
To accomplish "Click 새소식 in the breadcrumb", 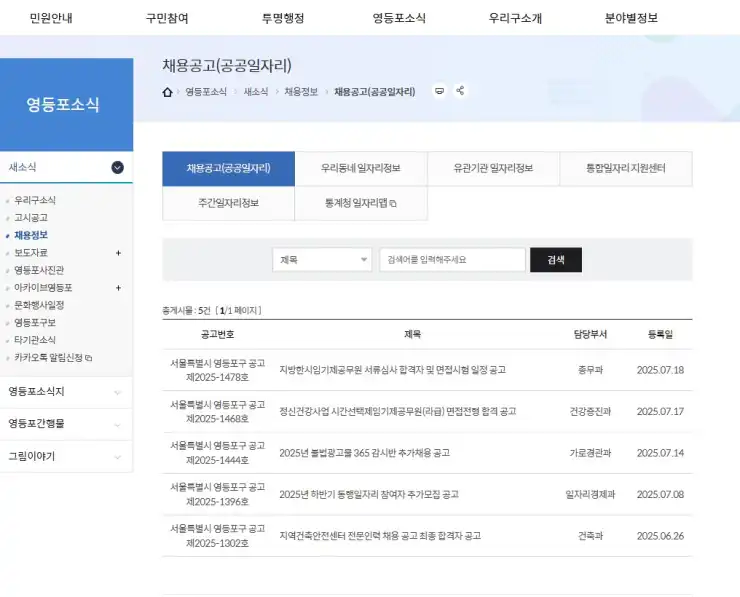I will (x=256, y=92).
